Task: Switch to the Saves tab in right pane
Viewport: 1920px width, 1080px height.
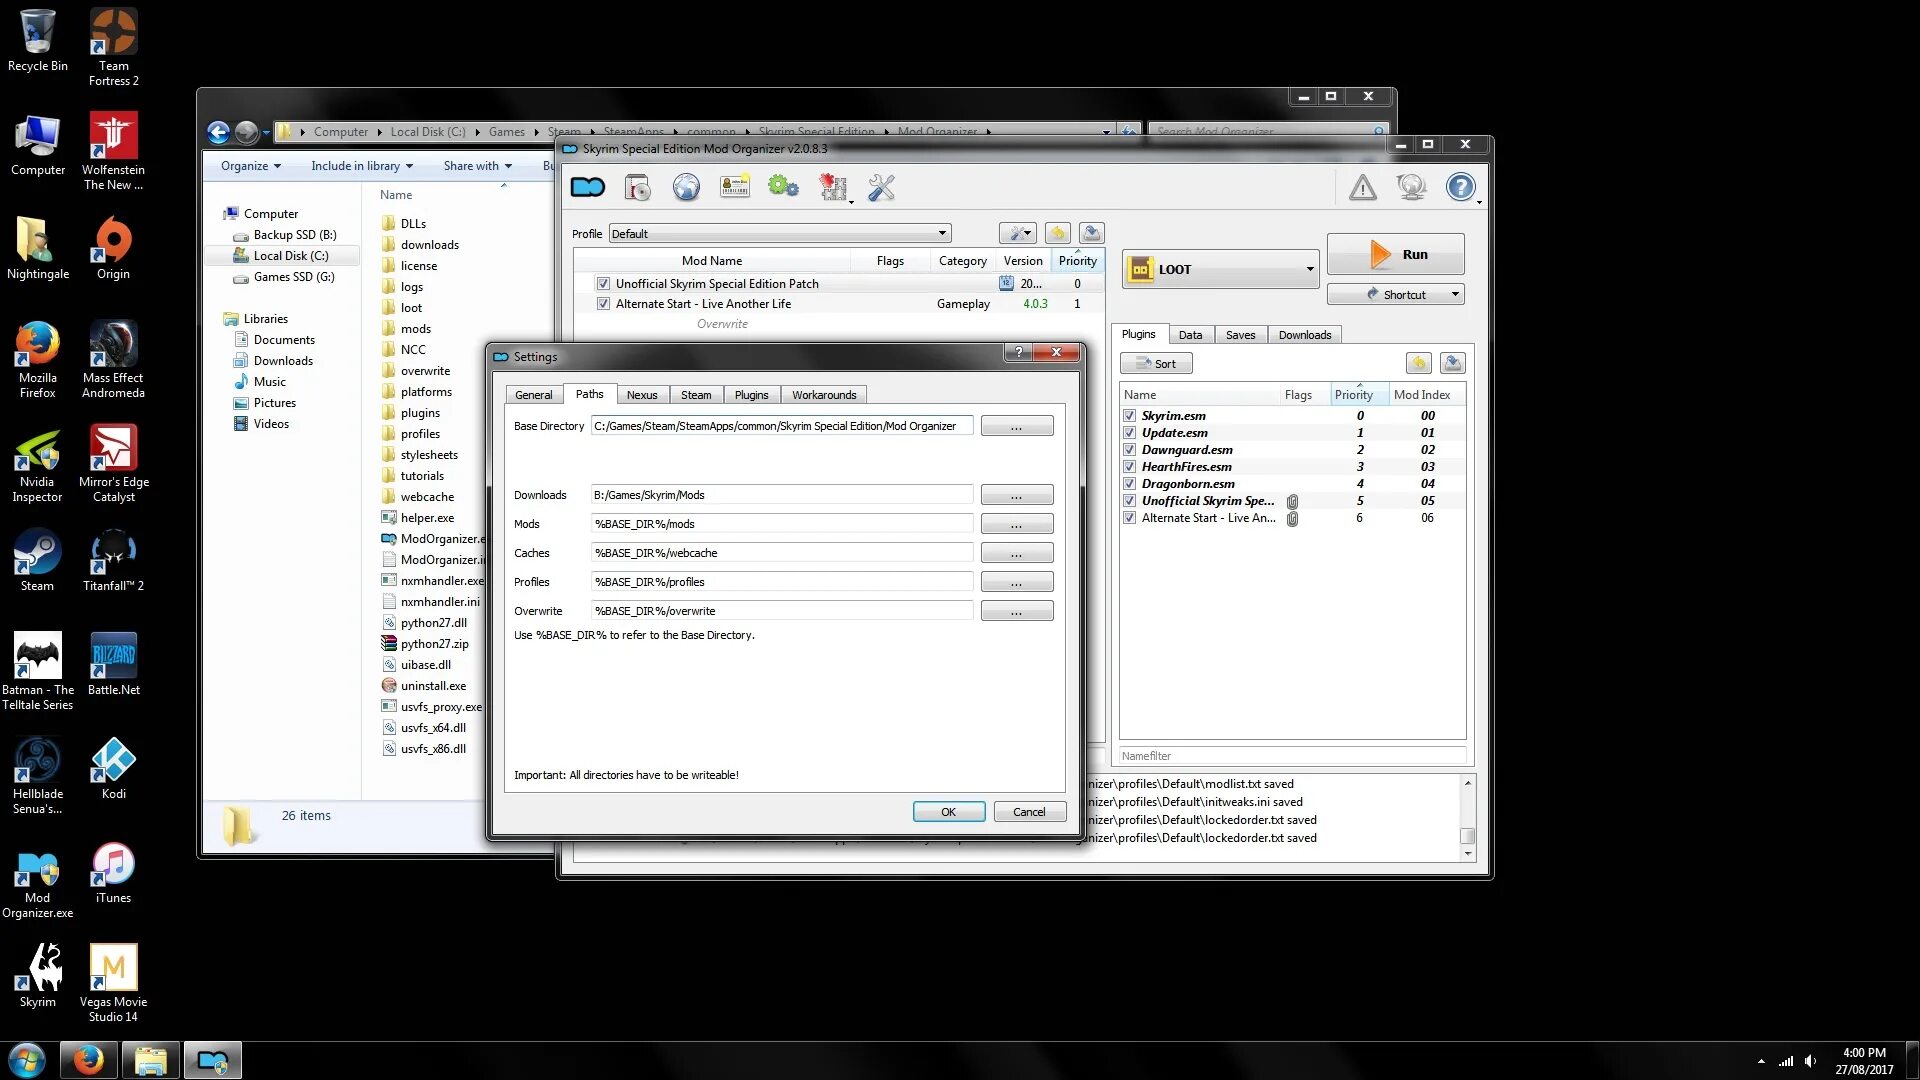Action: click(1240, 335)
